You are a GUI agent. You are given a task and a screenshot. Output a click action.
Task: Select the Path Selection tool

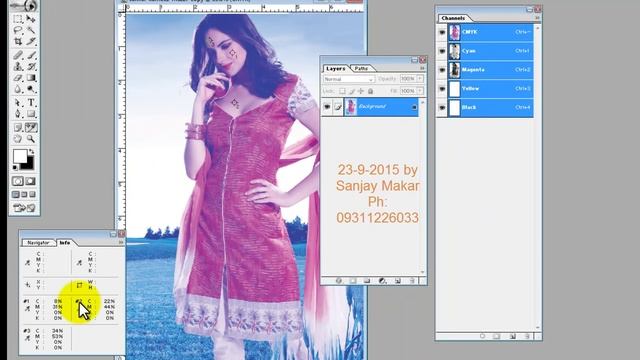[x=18, y=102]
